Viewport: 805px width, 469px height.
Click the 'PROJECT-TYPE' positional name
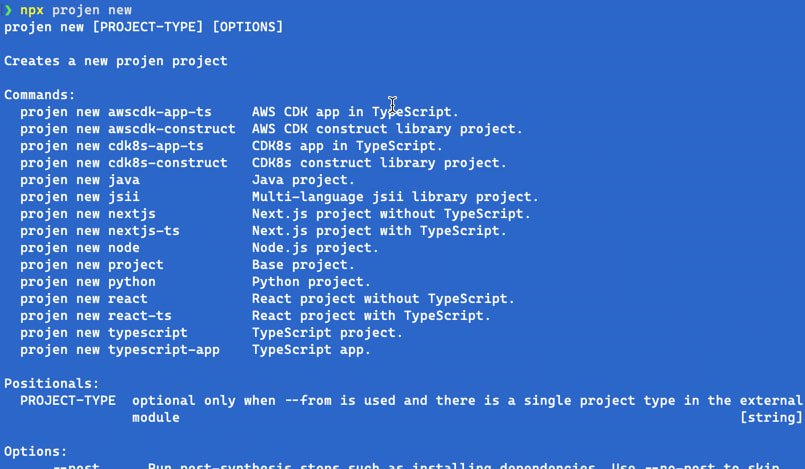[x=68, y=401]
